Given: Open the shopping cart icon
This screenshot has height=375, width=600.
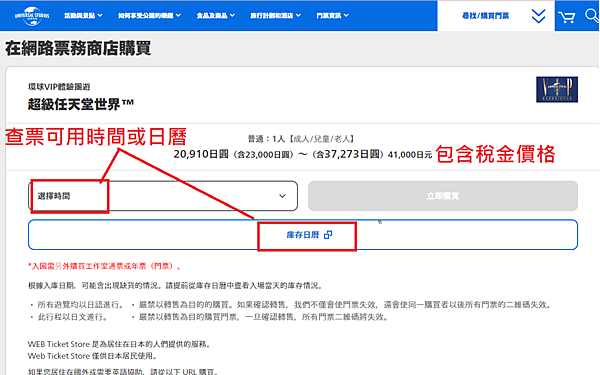Looking at the screenshot, I should point(567,17).
